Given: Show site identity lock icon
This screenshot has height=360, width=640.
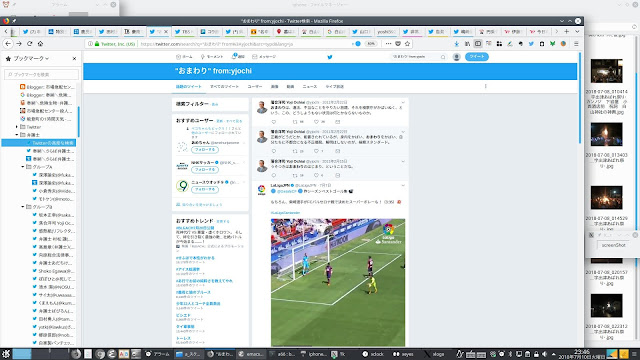Looking at the screenshot, I should pos(97,44).
